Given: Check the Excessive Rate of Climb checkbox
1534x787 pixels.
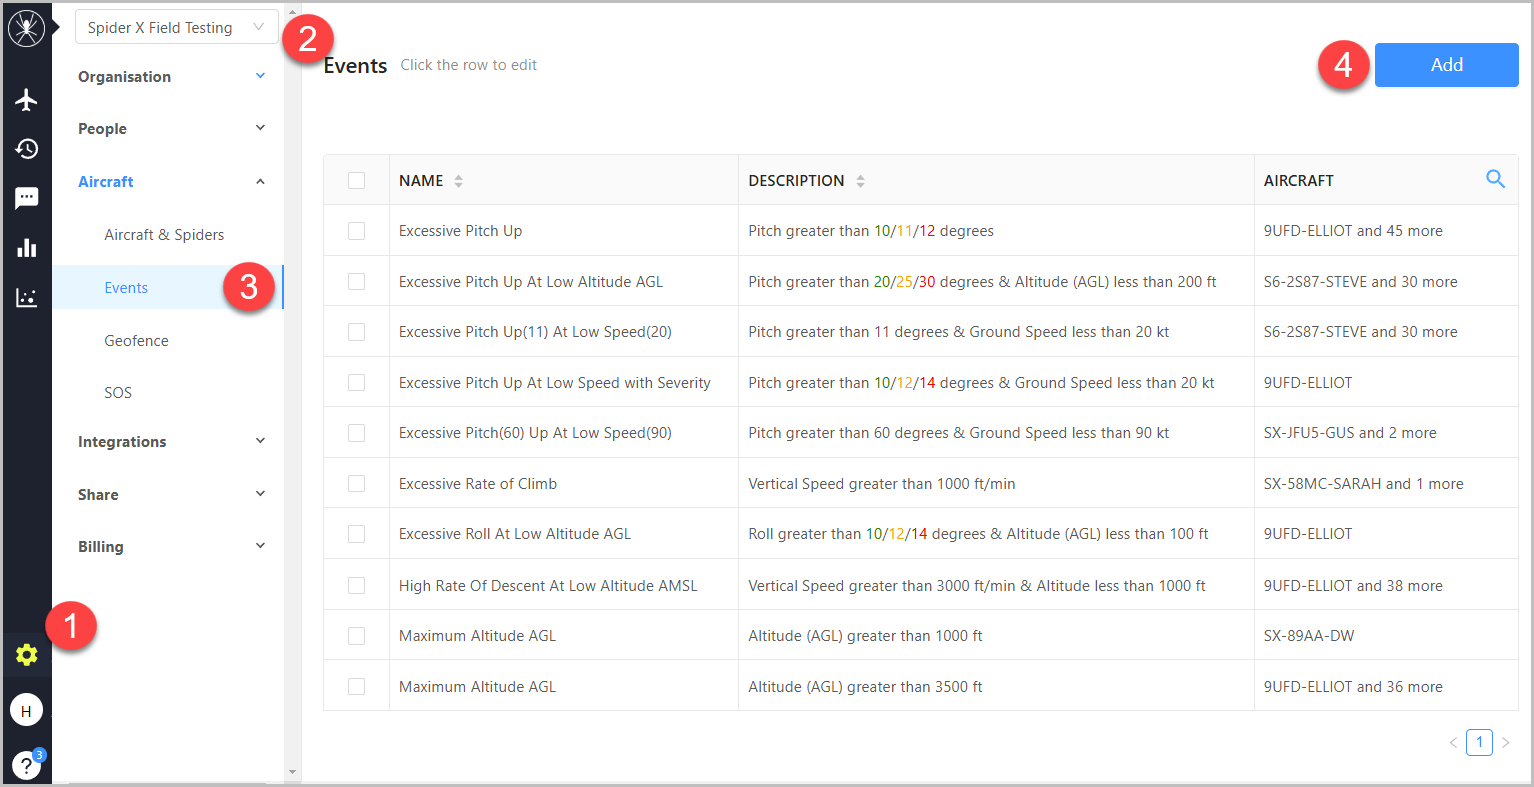Looking at the screenshot, I should 356,483.
